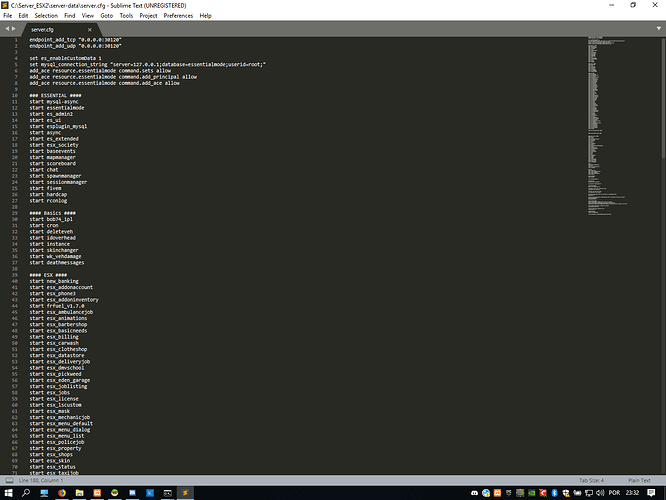666x500 pixels.
Task: Open the command prompt taskbar app
Action: point(168,493)
